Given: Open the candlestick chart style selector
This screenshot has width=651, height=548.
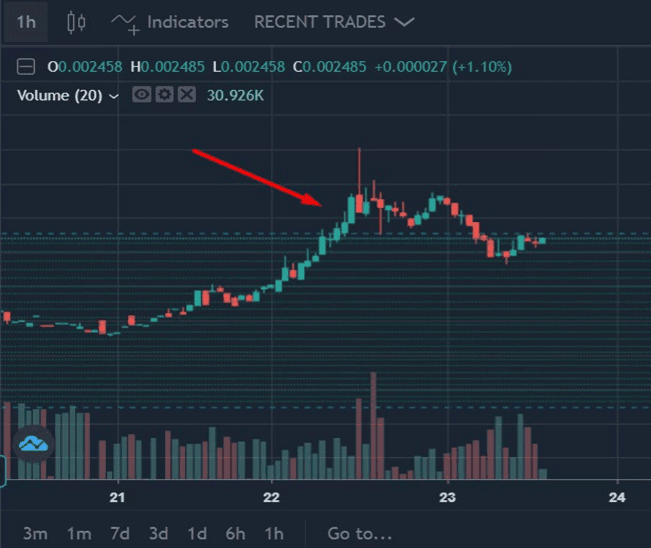Looking at the screenshot, I should pyautogui.click(x=76, y=22).
